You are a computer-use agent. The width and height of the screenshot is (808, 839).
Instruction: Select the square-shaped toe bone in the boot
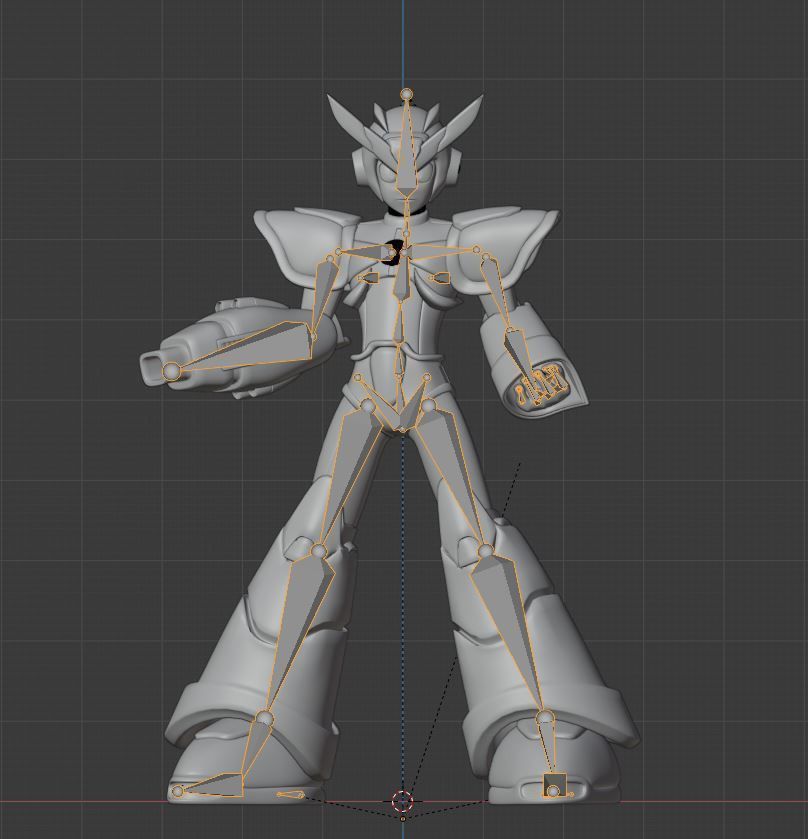tap(554, 785)
